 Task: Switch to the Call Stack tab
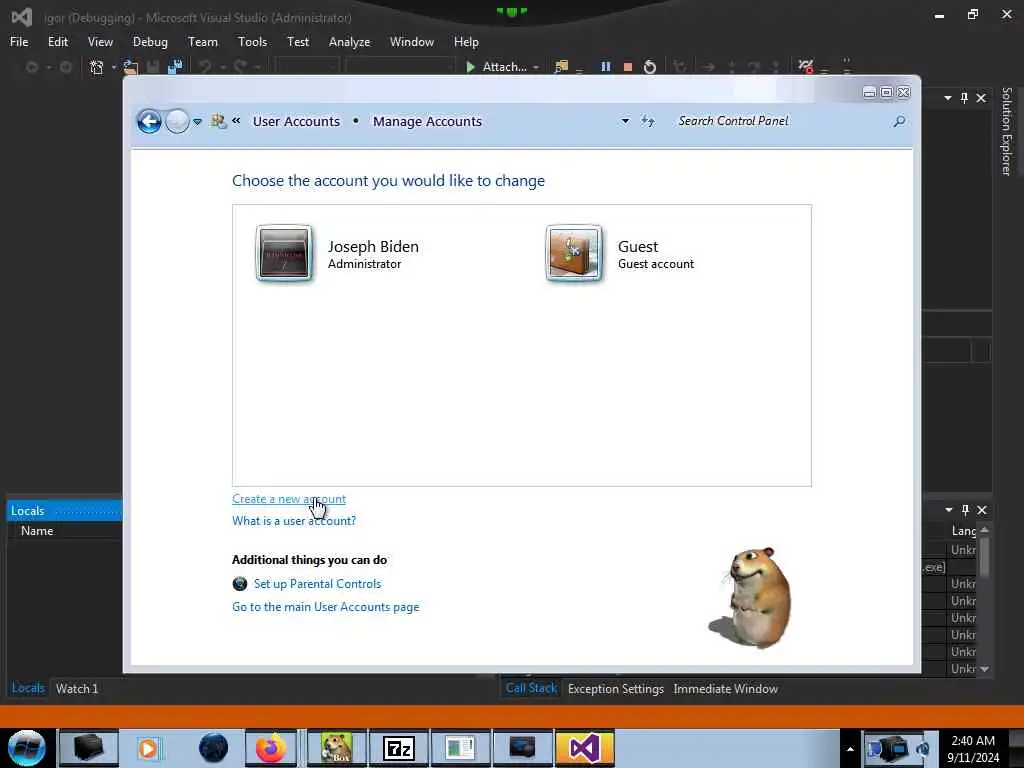pyautogui.click(x=531, y=688)
